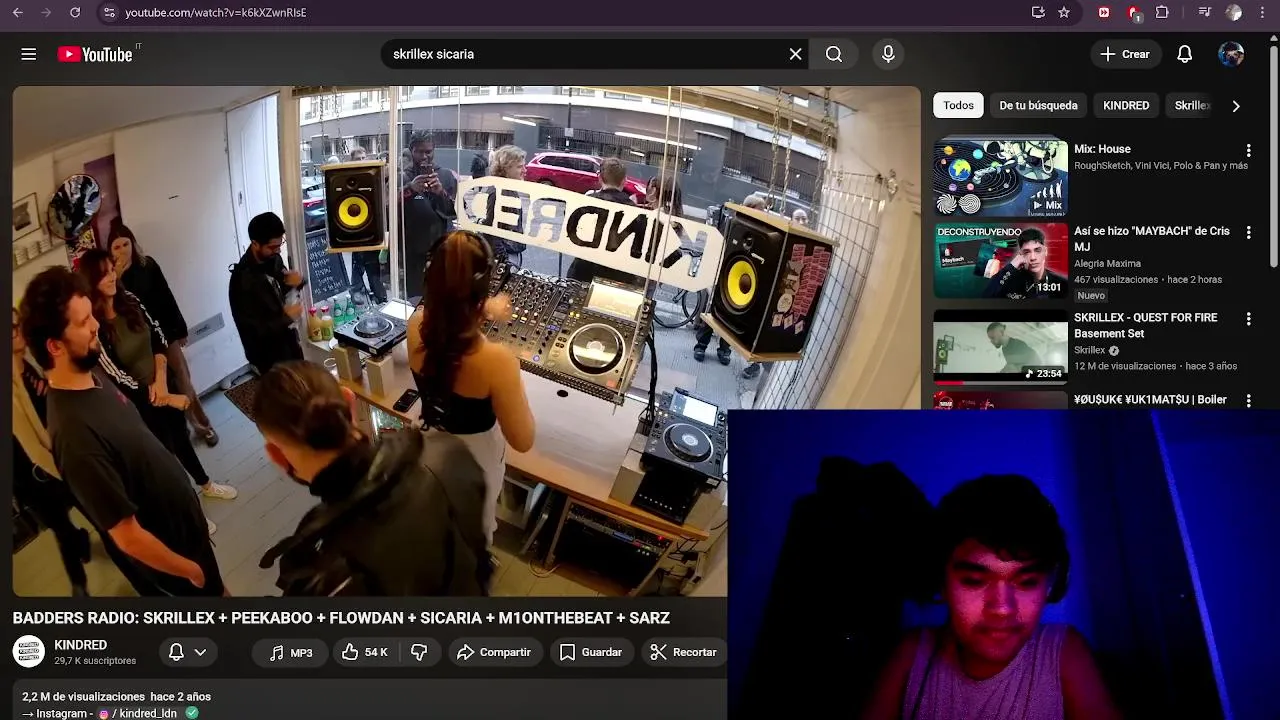Open SKRILLEX - QUEST FOR FIRE title

(x=1146, y=325)
